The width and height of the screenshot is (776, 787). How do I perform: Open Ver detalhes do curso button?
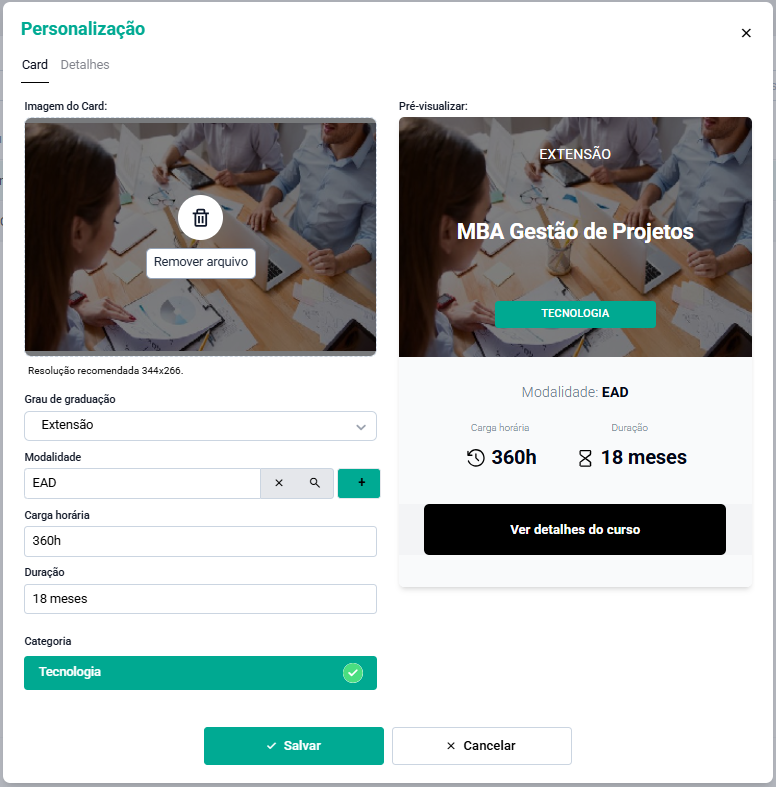pyautogui.click(x=575, y=530)
